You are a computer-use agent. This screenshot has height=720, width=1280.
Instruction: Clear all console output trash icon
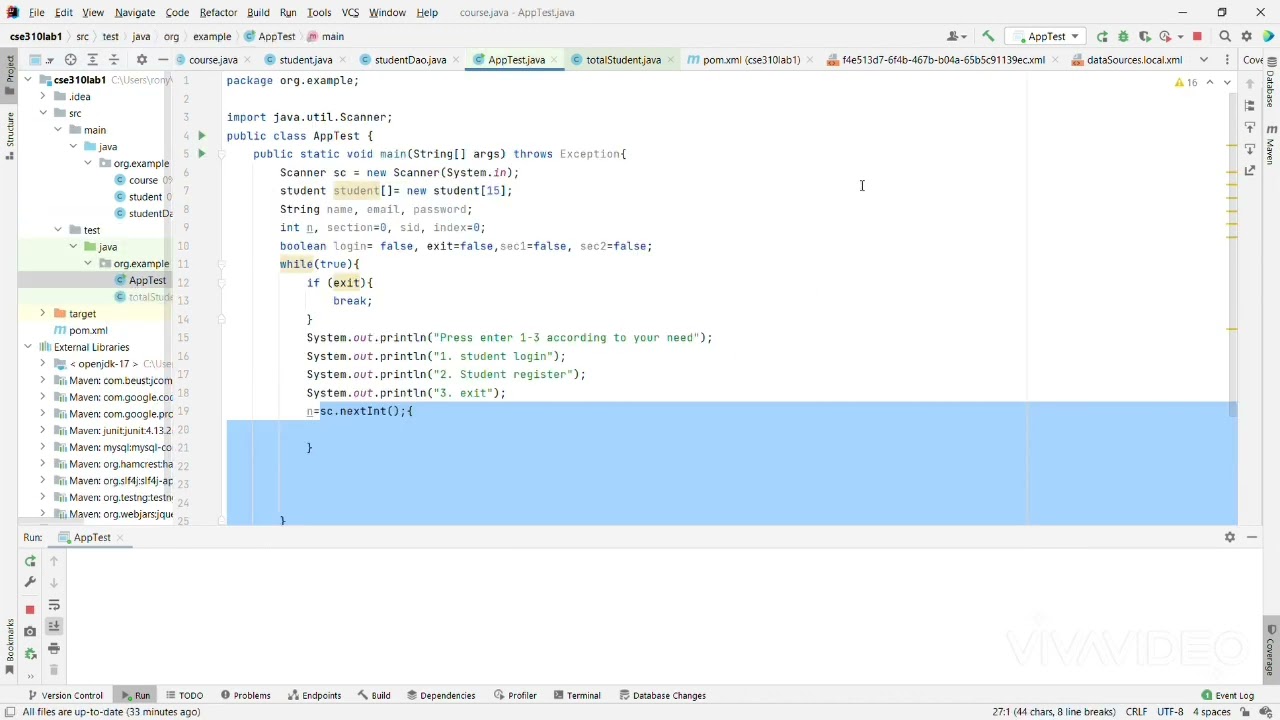point(54,670)
